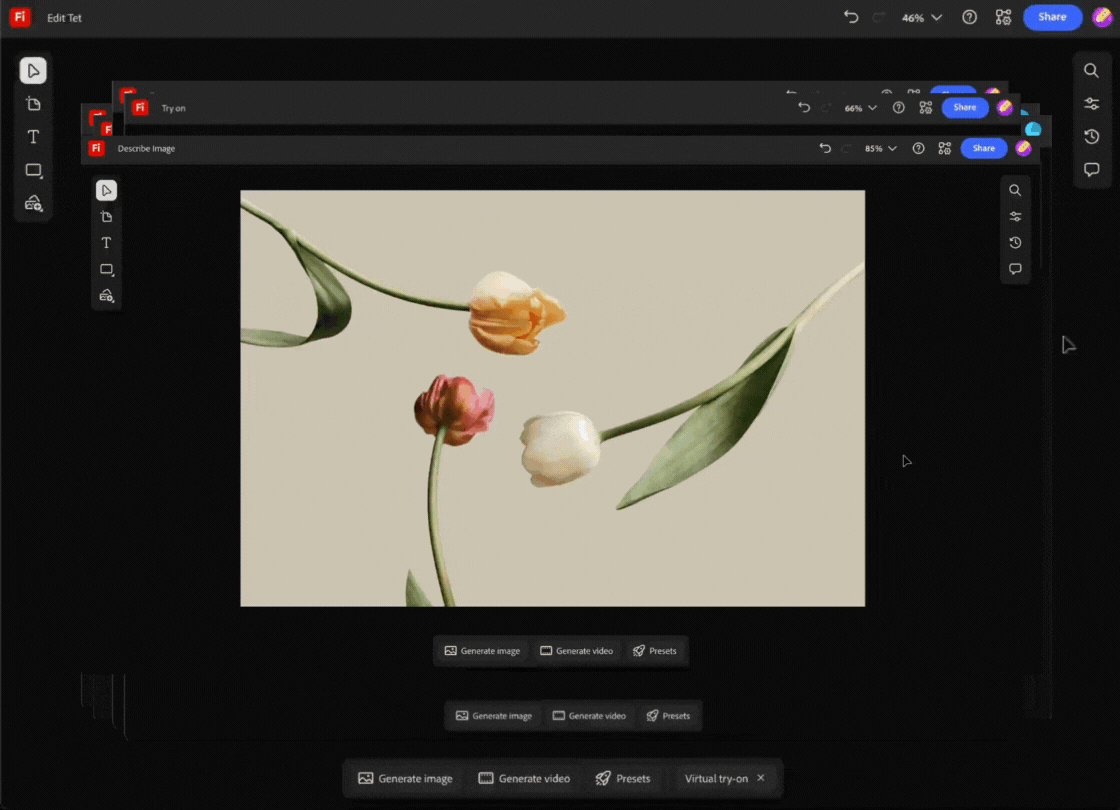
Task: Open the 66% zoom dropdown in Try on window
Action: tap(860, 108)
